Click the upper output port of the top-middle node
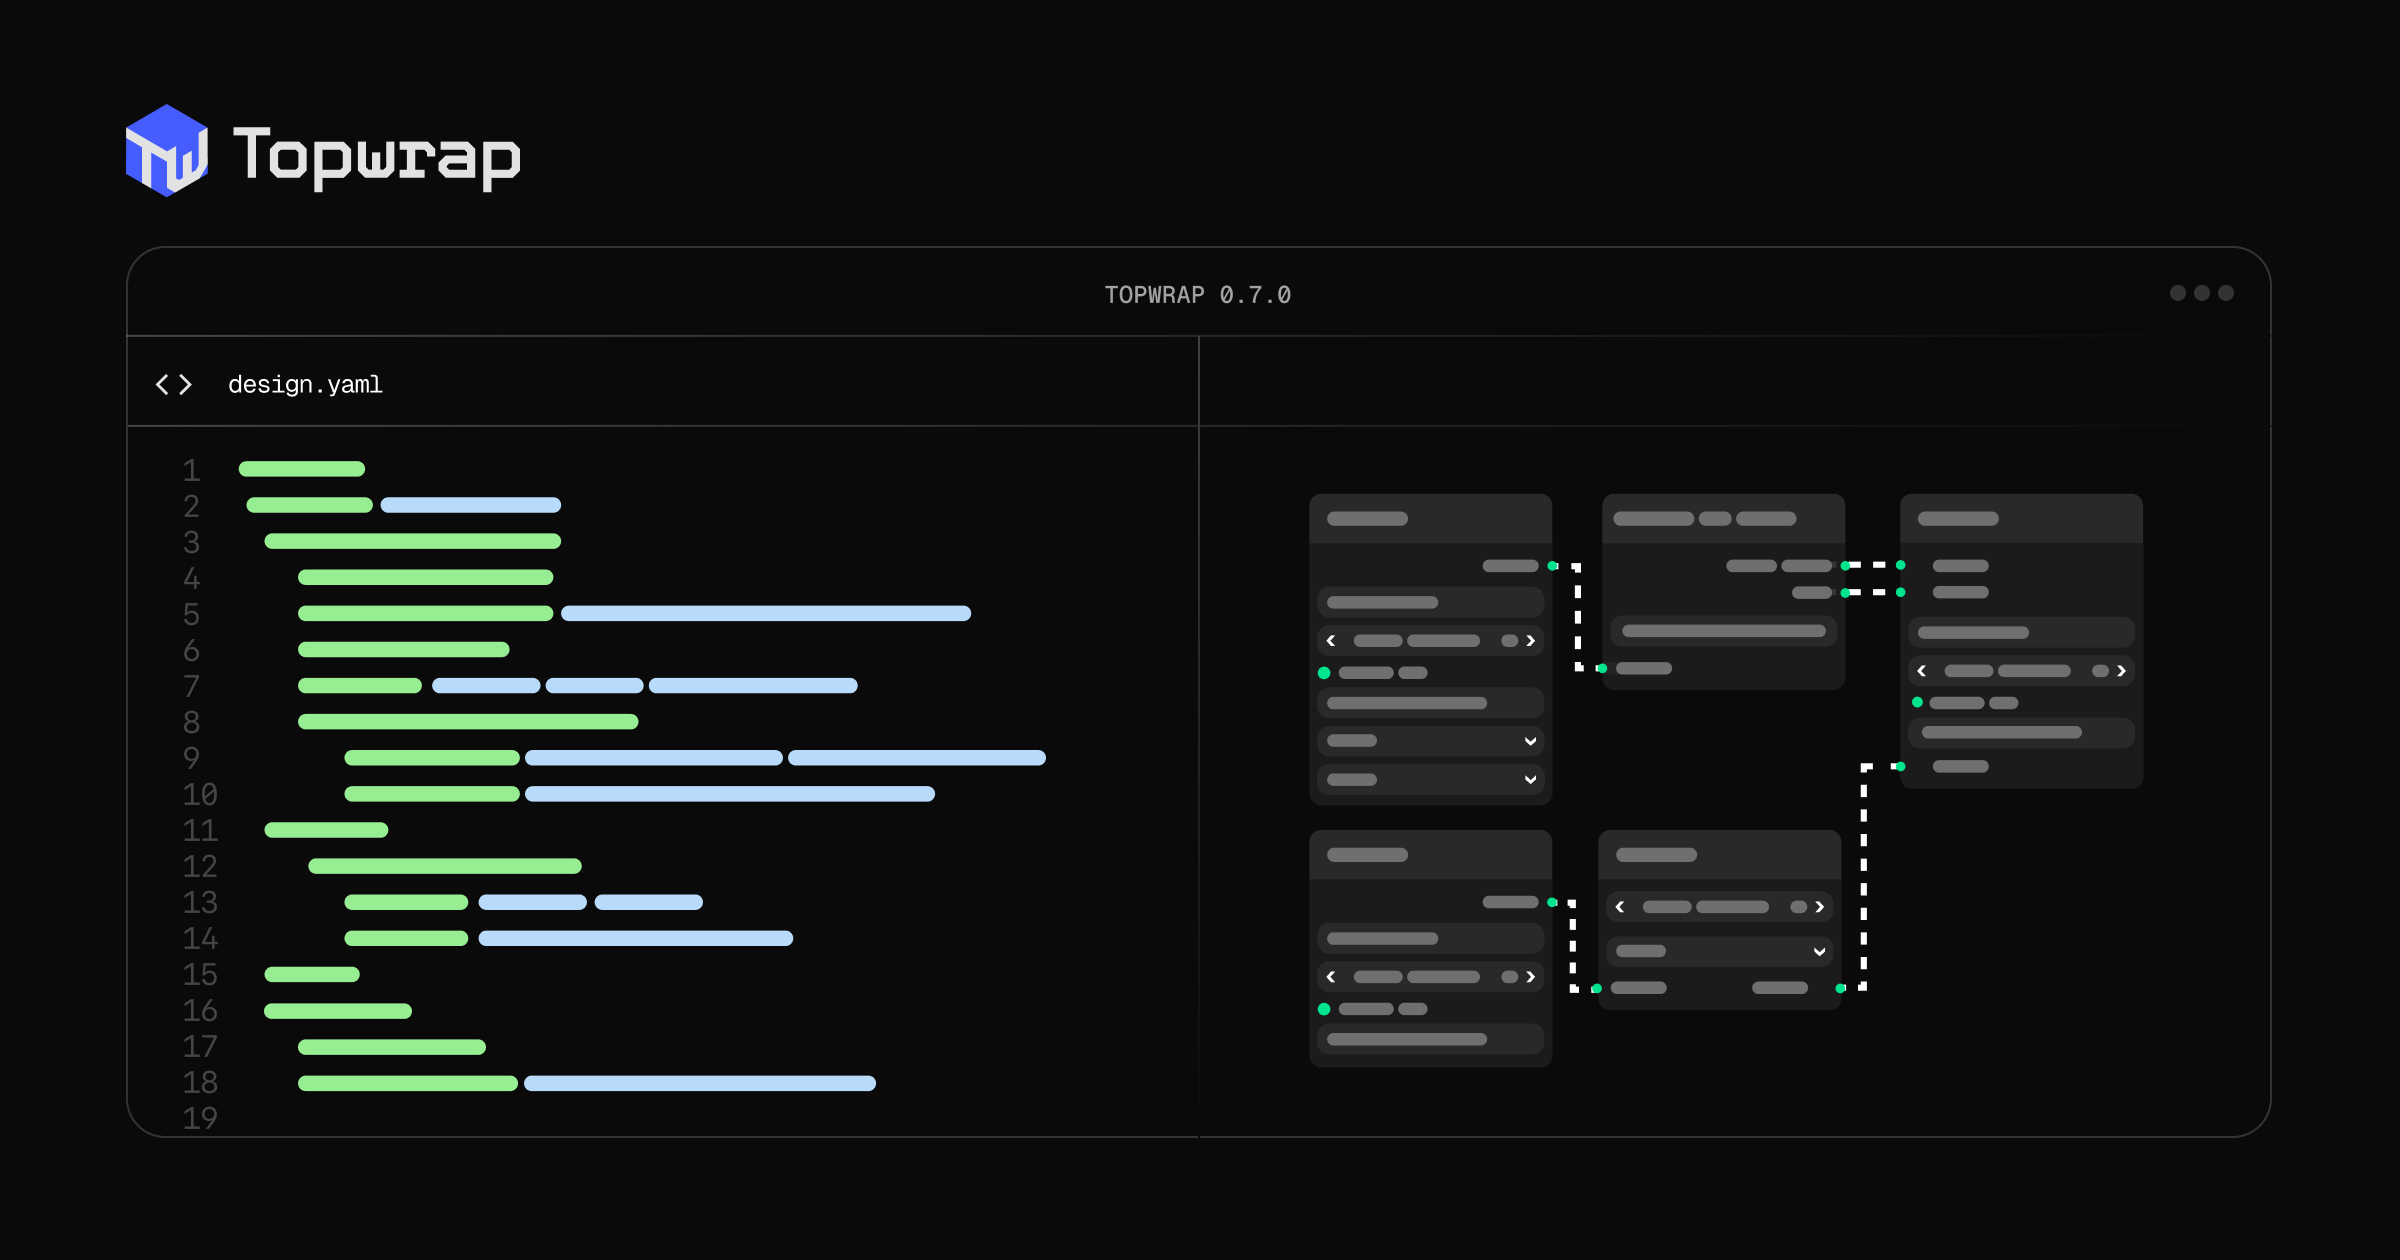Viewport: 2400px width, 1260px height. 1845,566
